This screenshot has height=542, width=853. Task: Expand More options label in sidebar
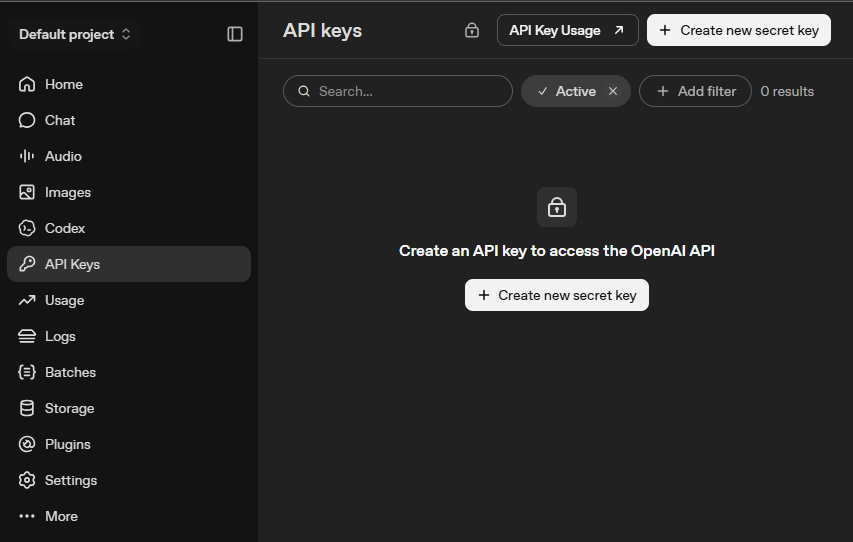pyautogui.click(x=61, y=516)
